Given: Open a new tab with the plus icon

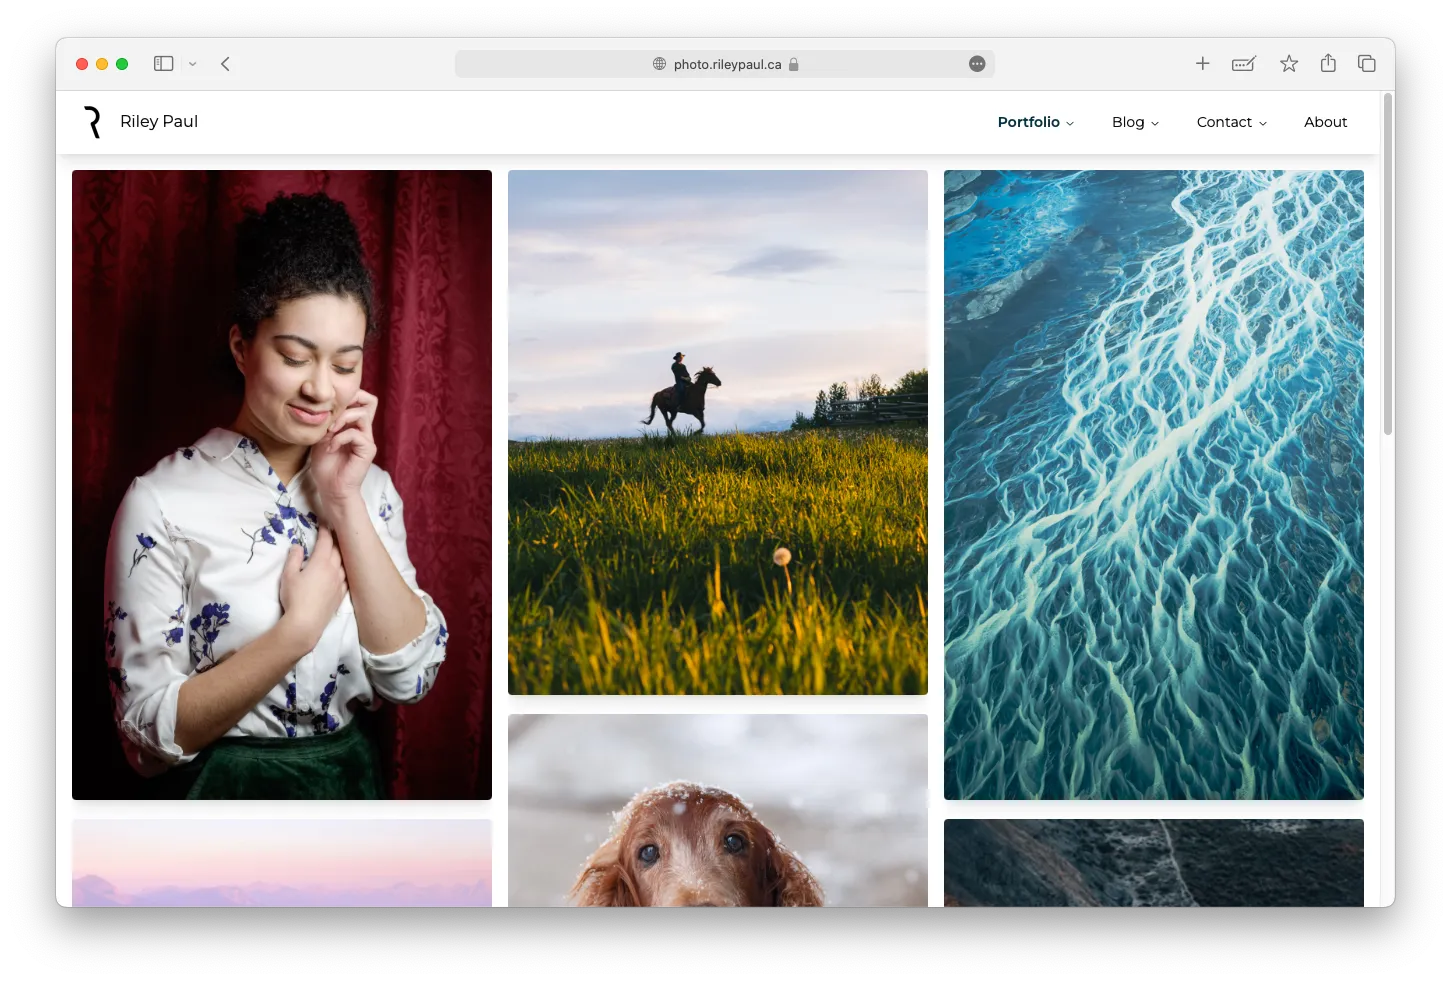Looking at the screenshot, I should click(1202, 63).
